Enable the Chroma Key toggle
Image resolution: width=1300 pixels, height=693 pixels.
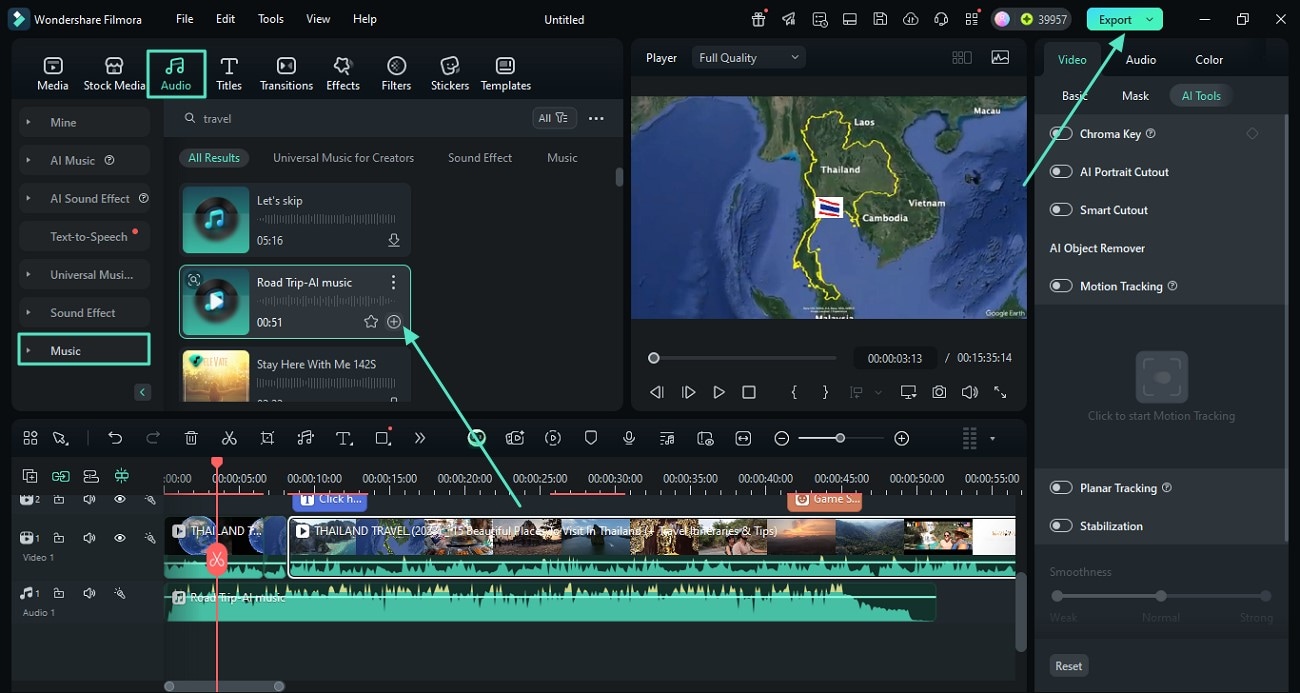tap(1061, 134)
